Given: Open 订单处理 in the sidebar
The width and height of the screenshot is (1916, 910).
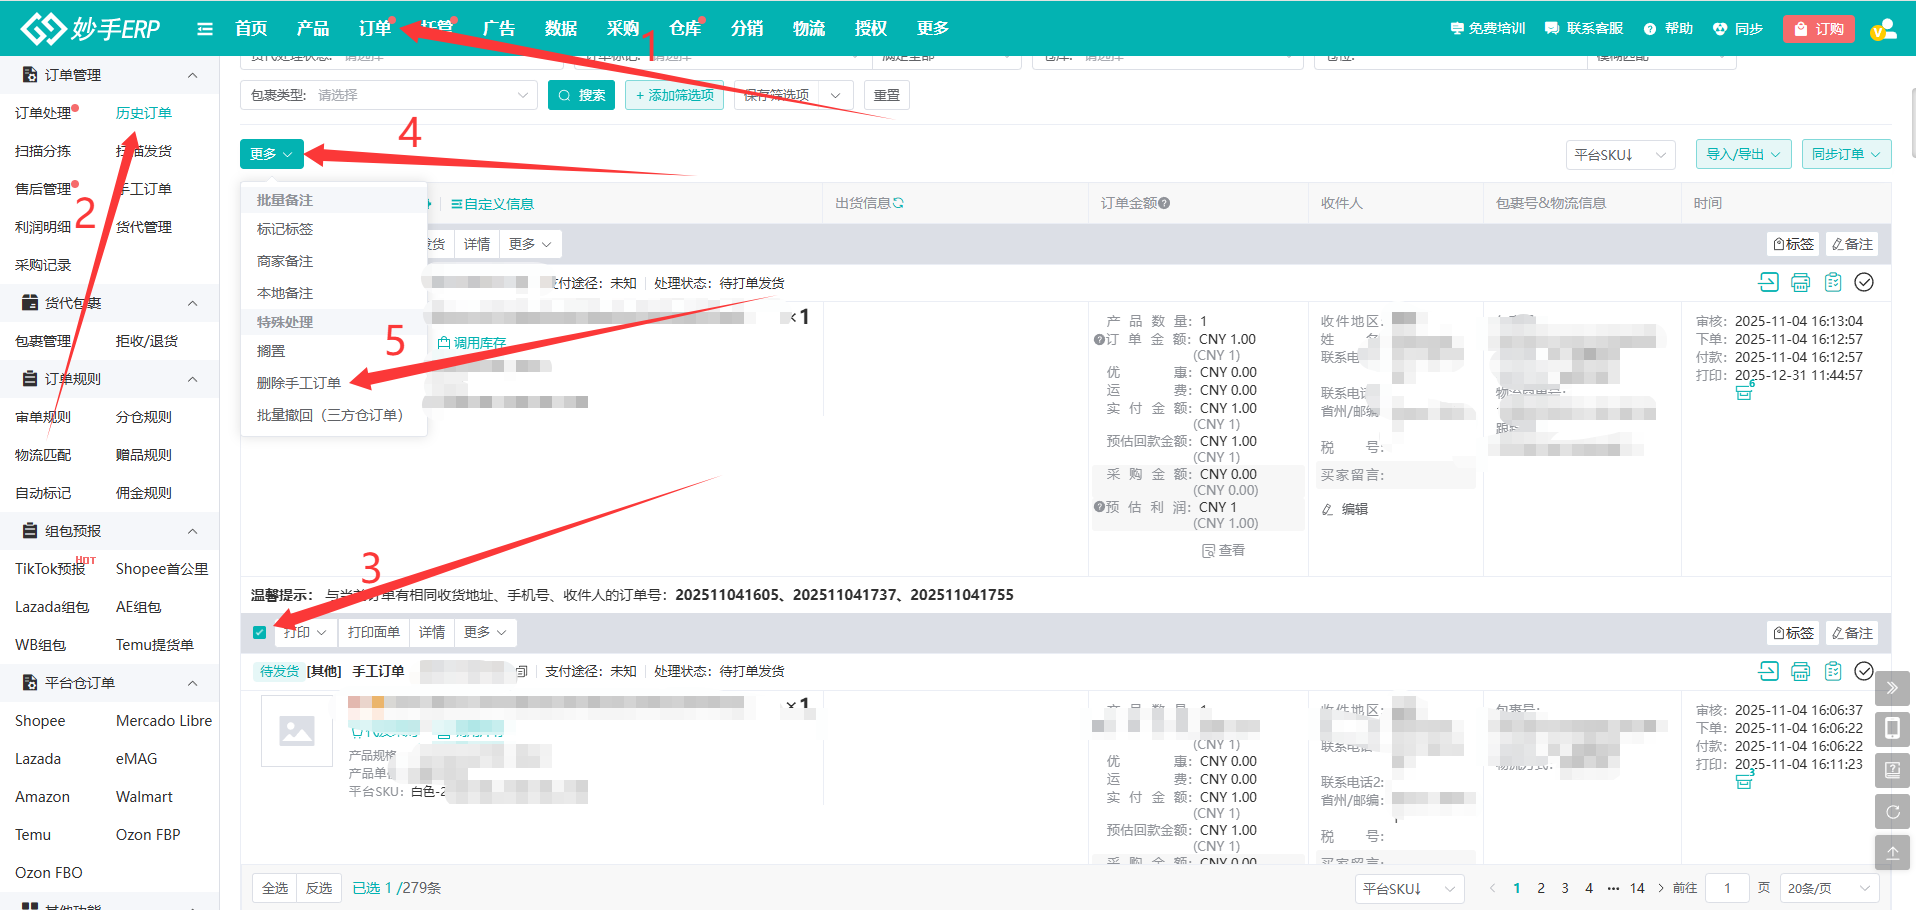Looking at the screenshot, I should [43, 113].
